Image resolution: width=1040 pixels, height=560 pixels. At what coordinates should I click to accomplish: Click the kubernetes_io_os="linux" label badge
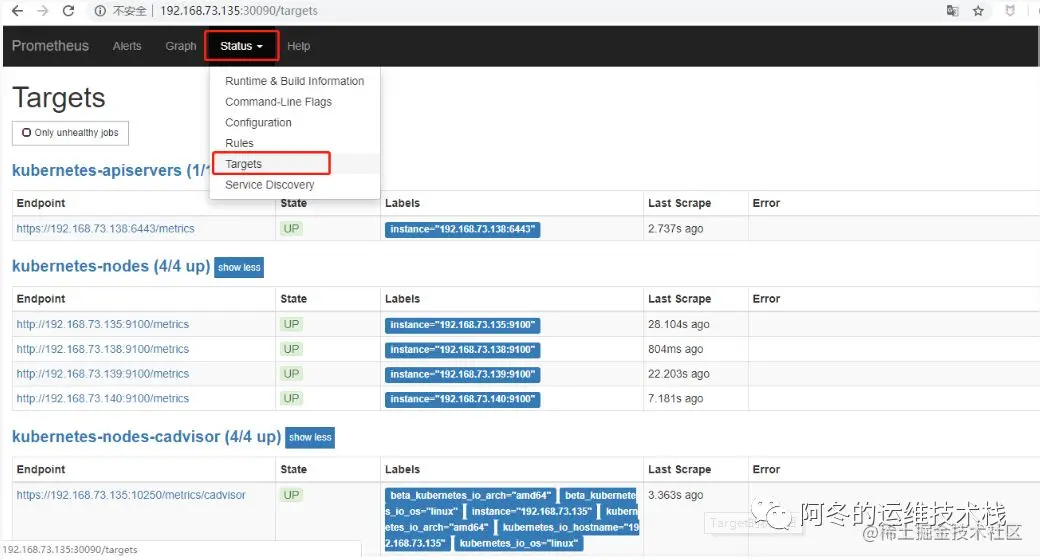[519, 543]
